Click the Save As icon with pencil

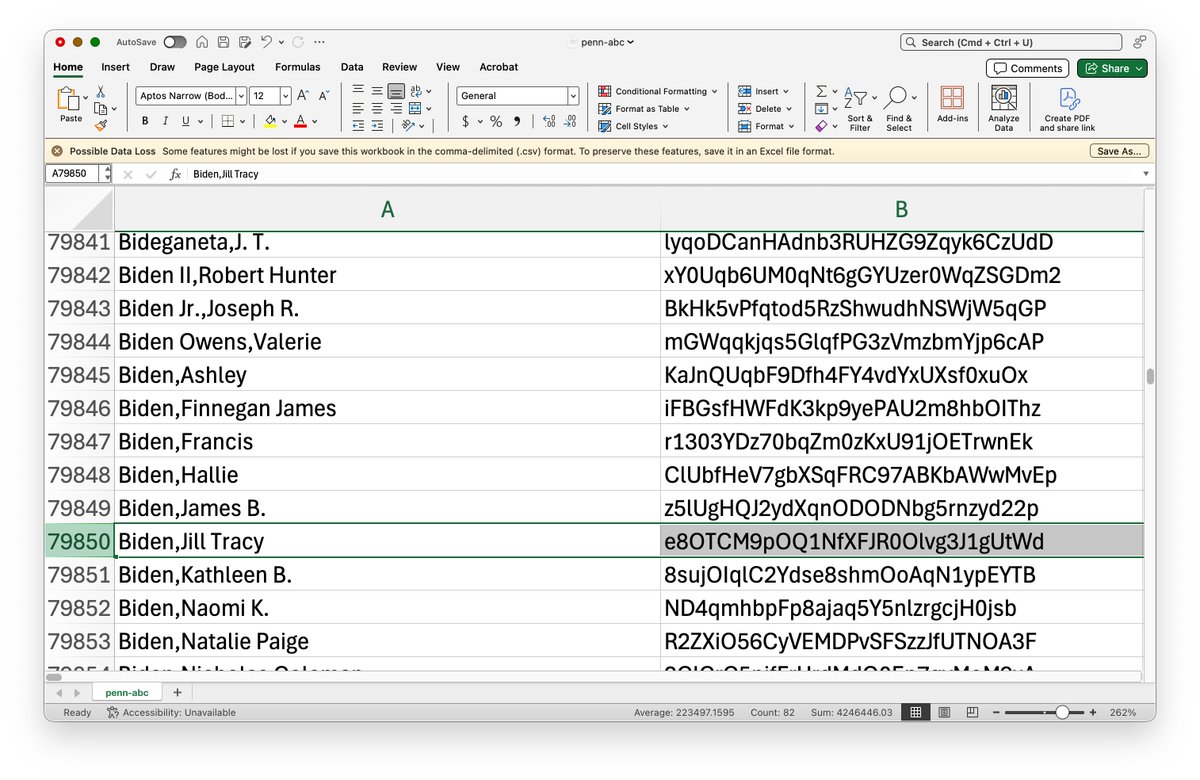pos(244,42)
